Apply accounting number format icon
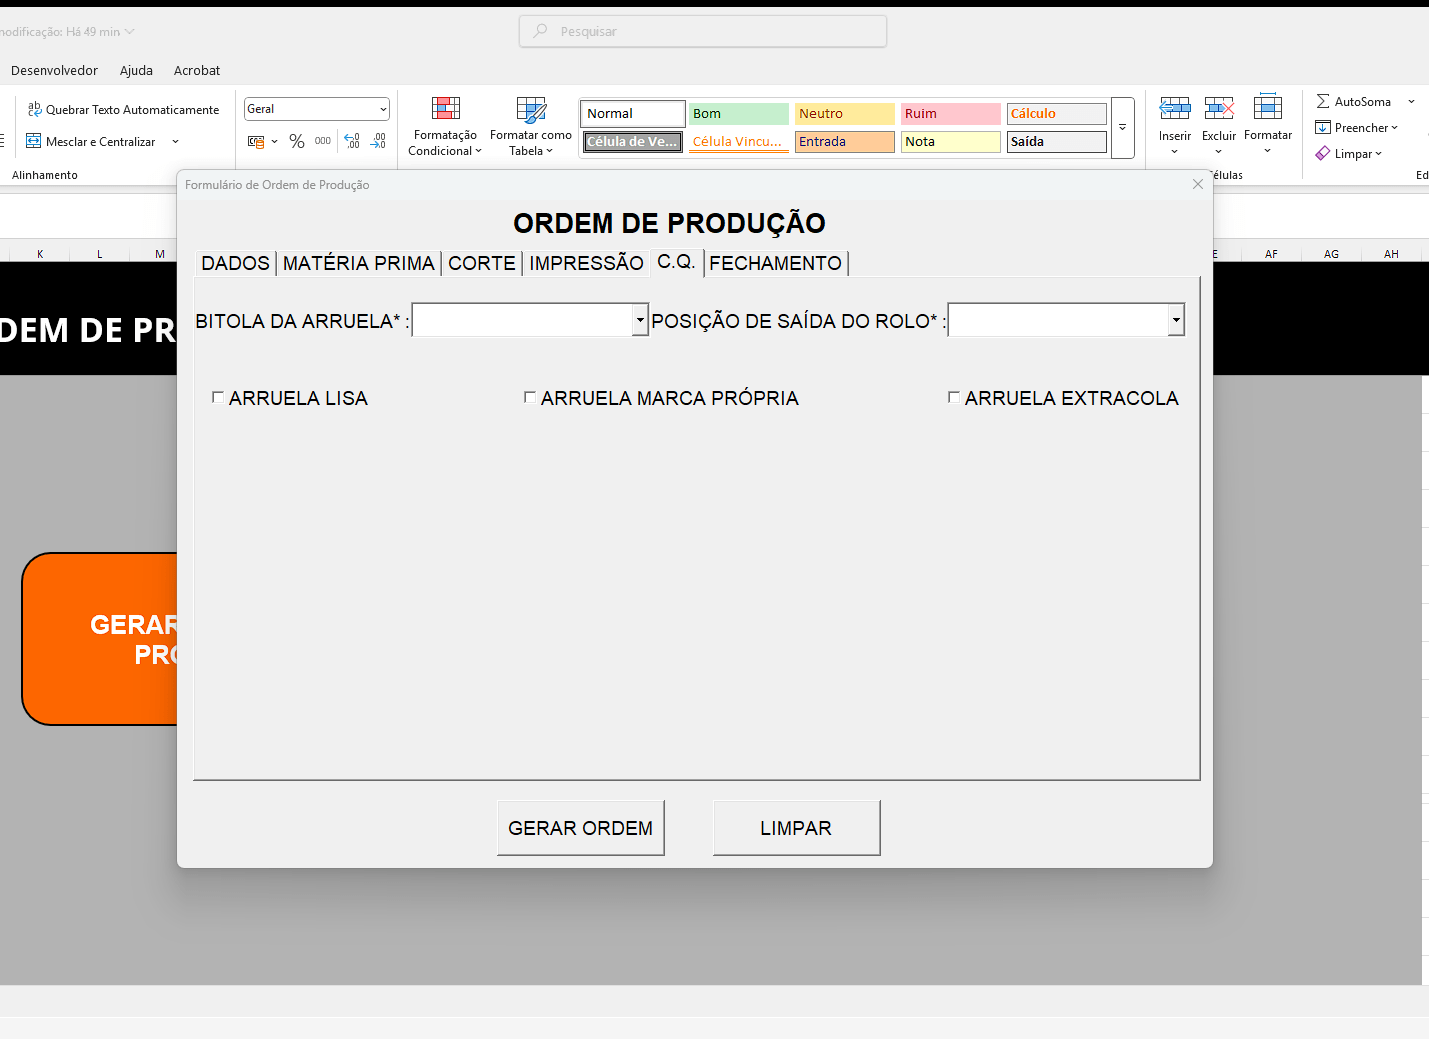 pyautogui.click(x=256, y=142)
